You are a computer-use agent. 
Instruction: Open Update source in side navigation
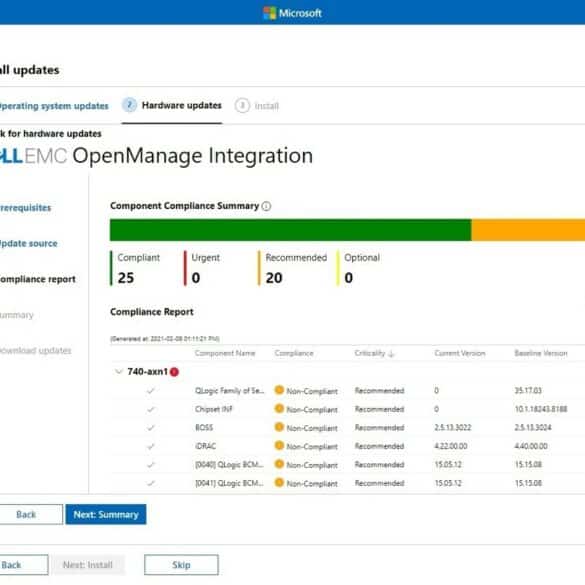(x=29, y=244)
